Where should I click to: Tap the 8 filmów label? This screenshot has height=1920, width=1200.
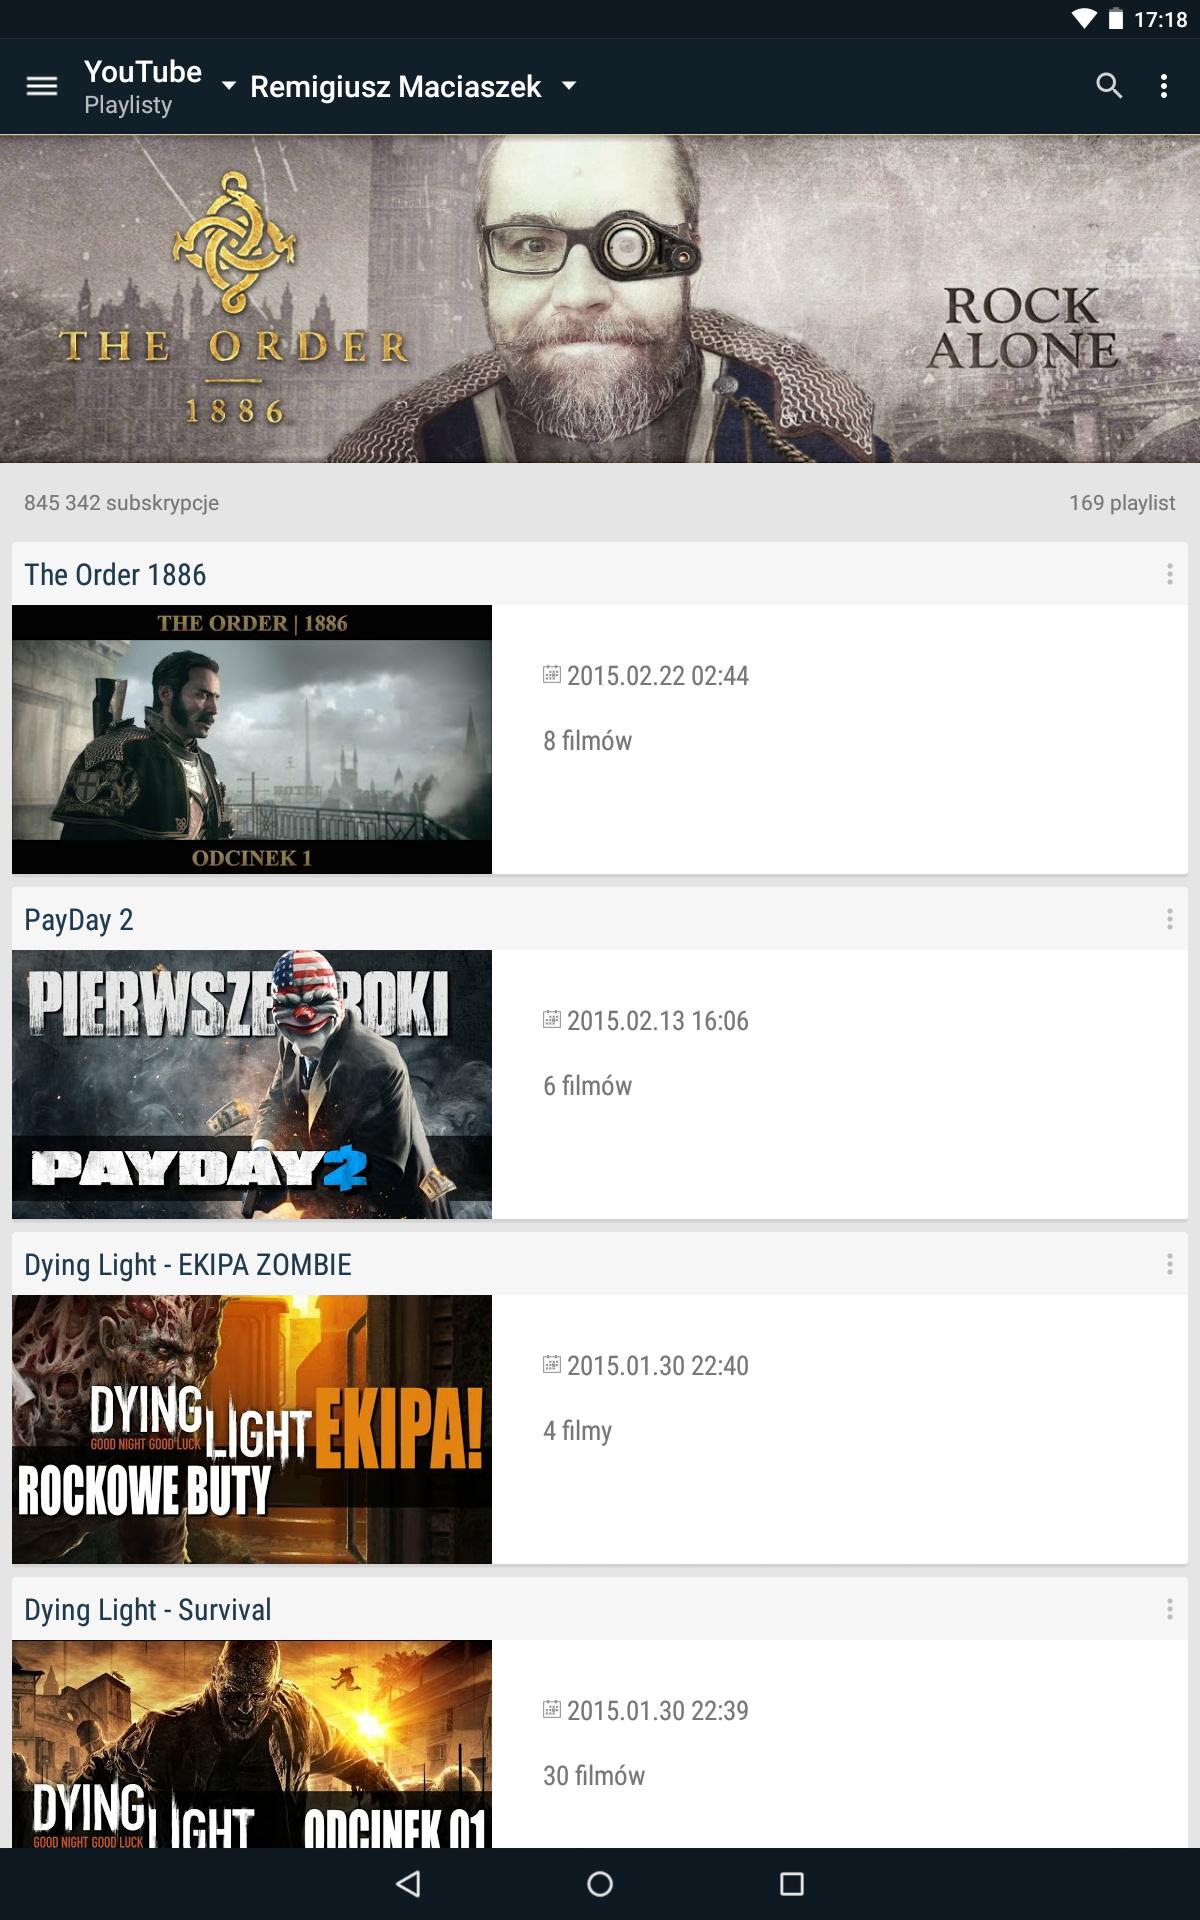click(x=588, y=741)
